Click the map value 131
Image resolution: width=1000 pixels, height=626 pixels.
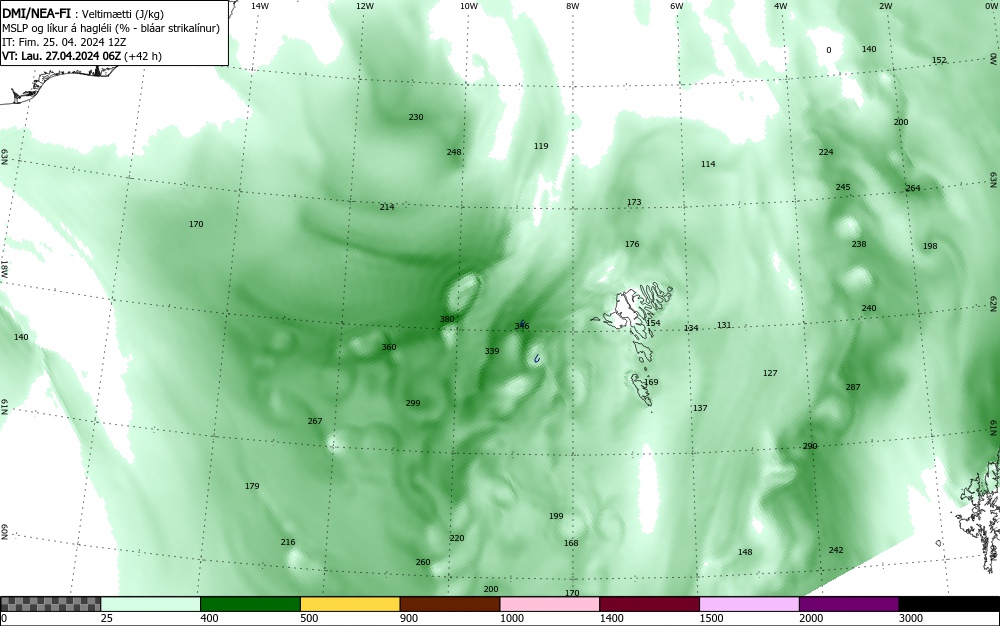click(724, 325)
